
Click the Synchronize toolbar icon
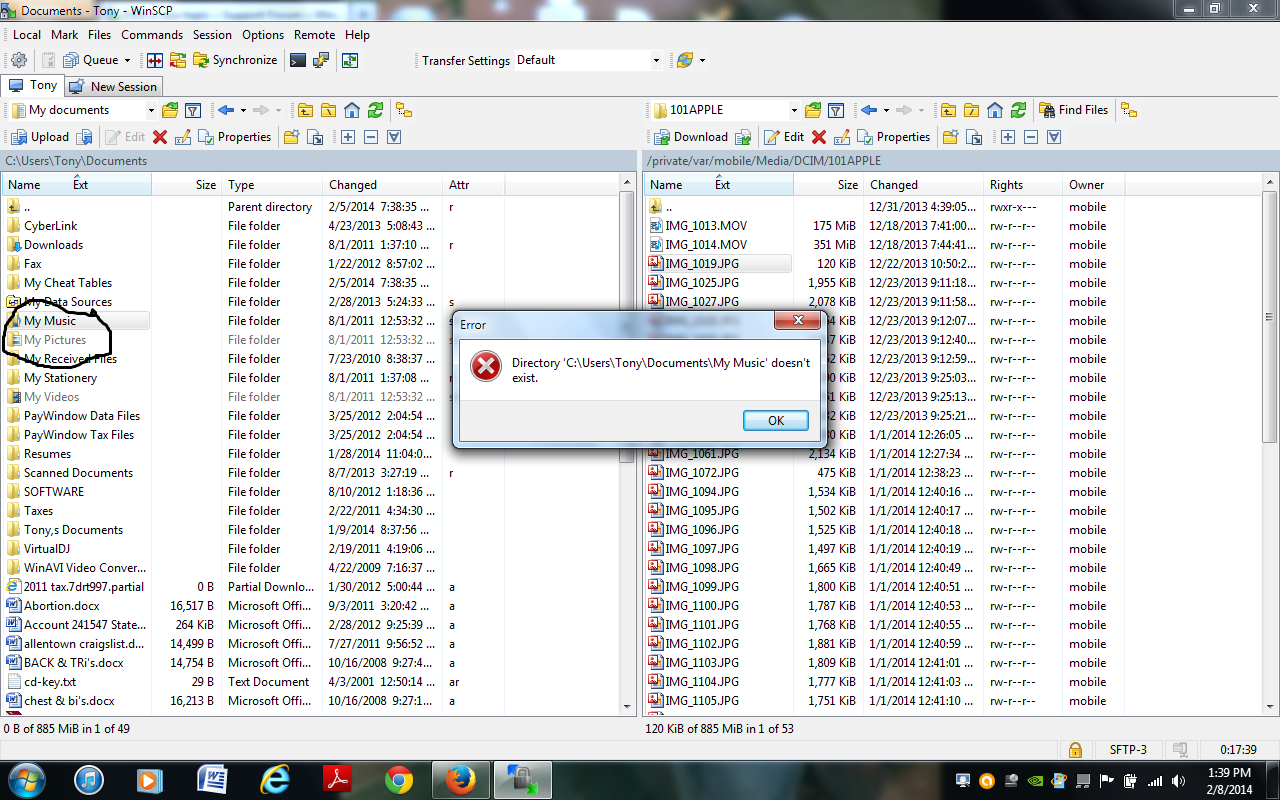tap(235, 59)
